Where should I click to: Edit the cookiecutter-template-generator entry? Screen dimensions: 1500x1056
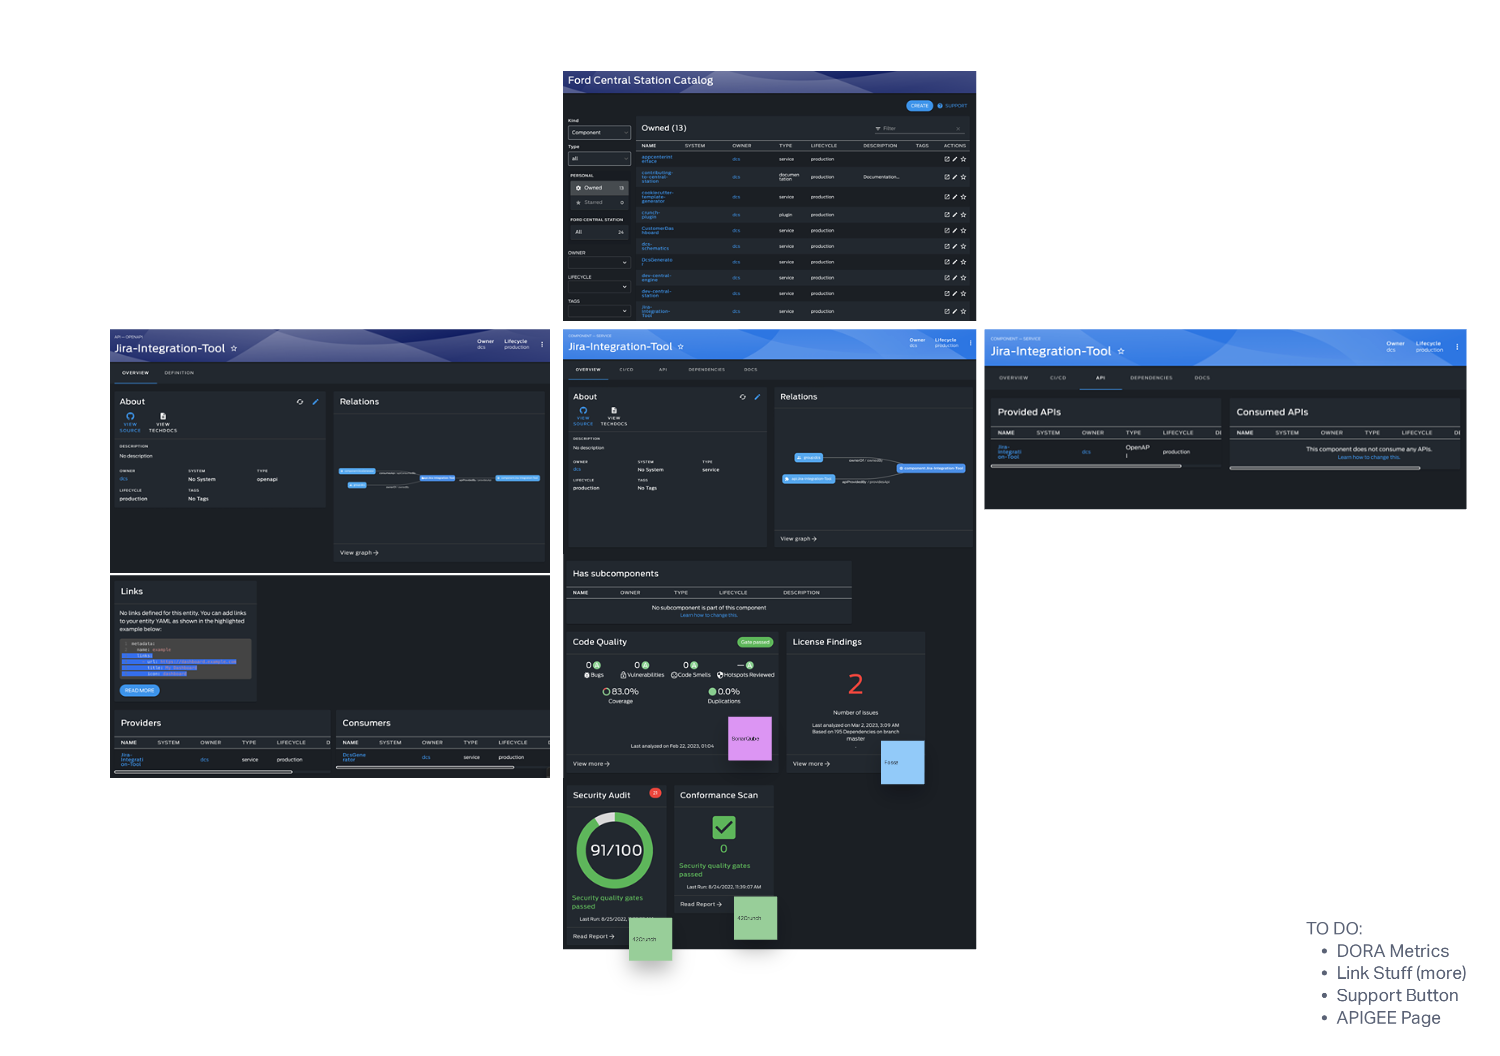[x=955, y=197]
